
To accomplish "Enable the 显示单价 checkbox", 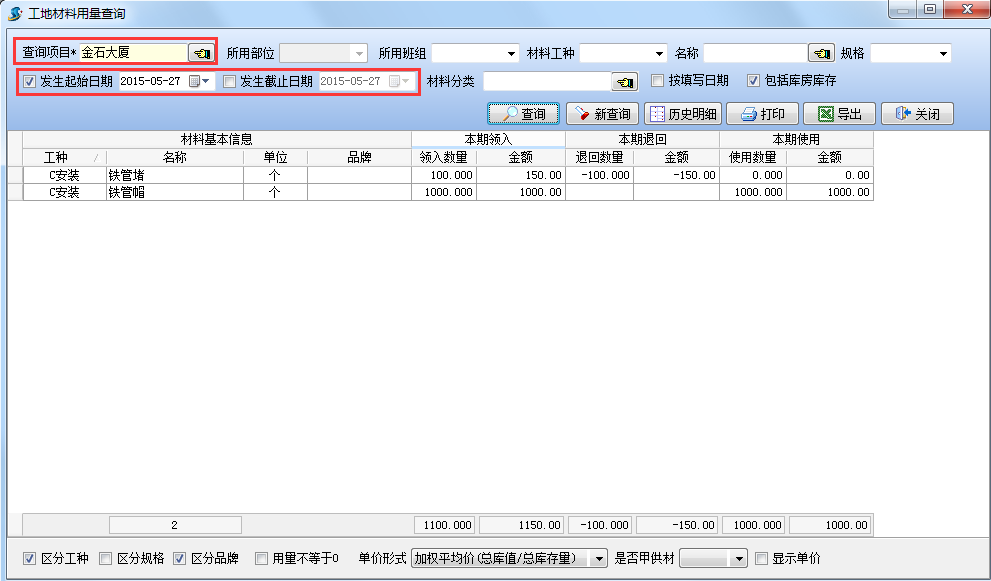I will [x=762, y=558].
